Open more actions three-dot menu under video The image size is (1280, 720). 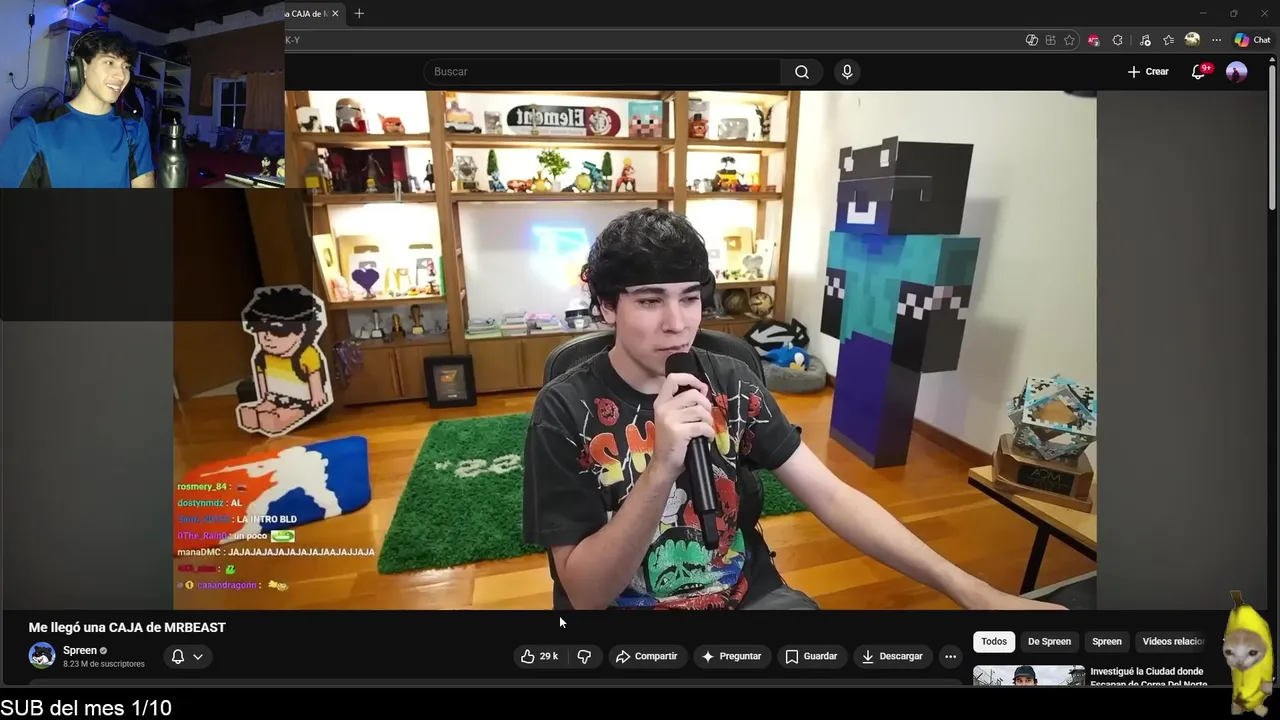950,656
